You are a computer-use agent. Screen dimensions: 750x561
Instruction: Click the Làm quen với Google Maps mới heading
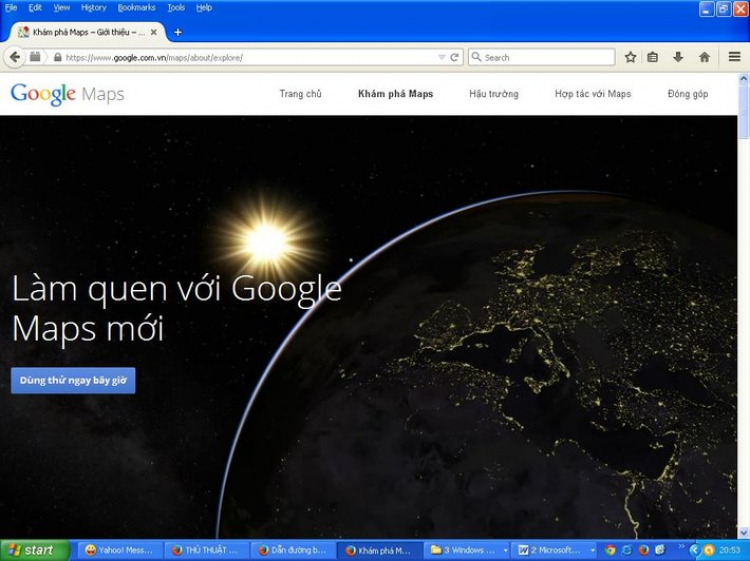(176, 308)
